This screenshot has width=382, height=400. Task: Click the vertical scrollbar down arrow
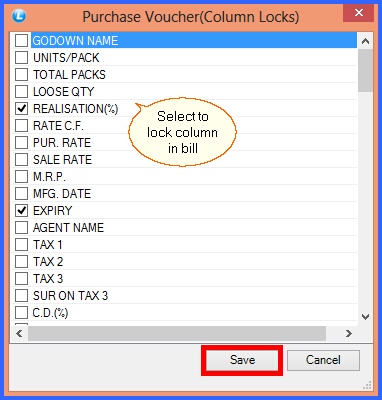point(365,317)
